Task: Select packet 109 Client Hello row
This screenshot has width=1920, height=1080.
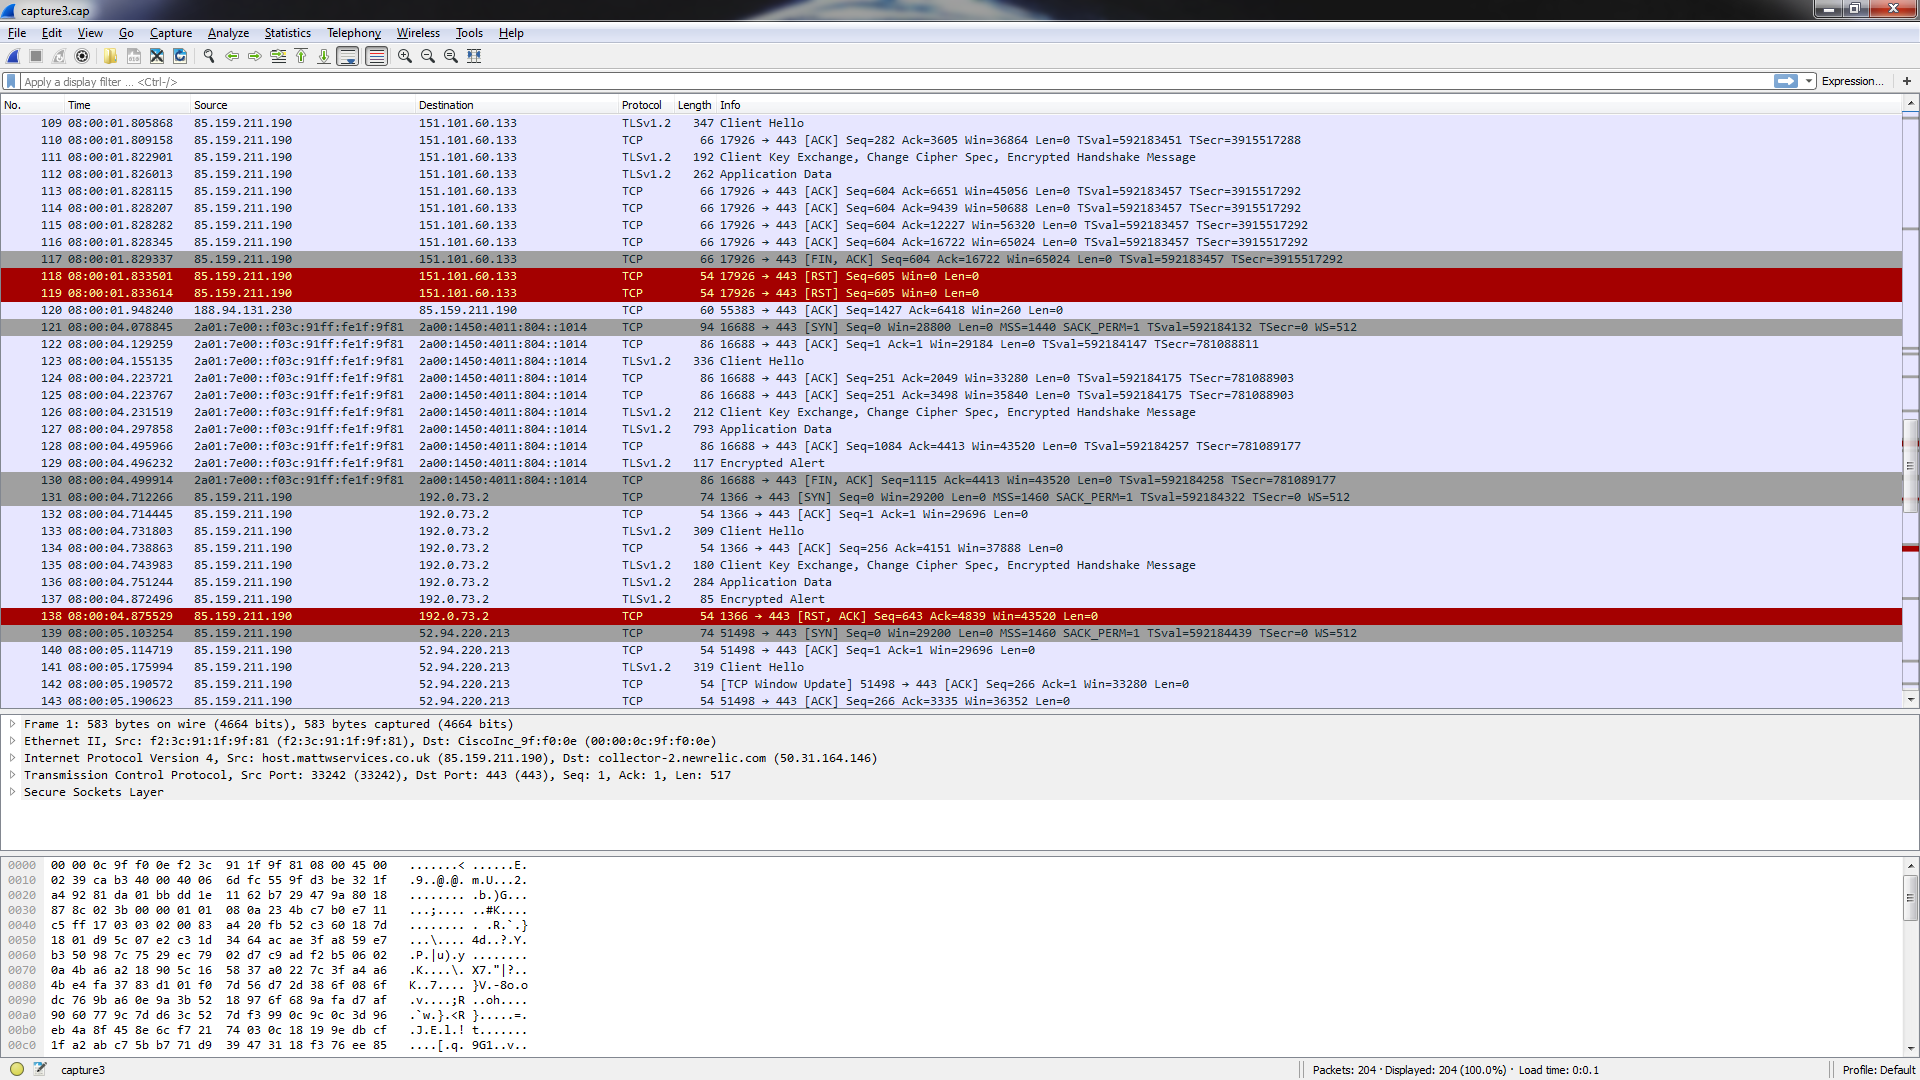Action: click(x=951, y=124)
